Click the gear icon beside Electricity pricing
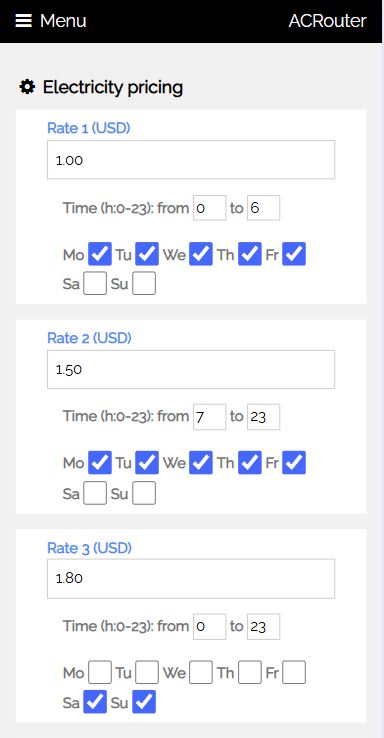This screenshot has width=384, height=738. pyautogui.click(x=27, y=87)
